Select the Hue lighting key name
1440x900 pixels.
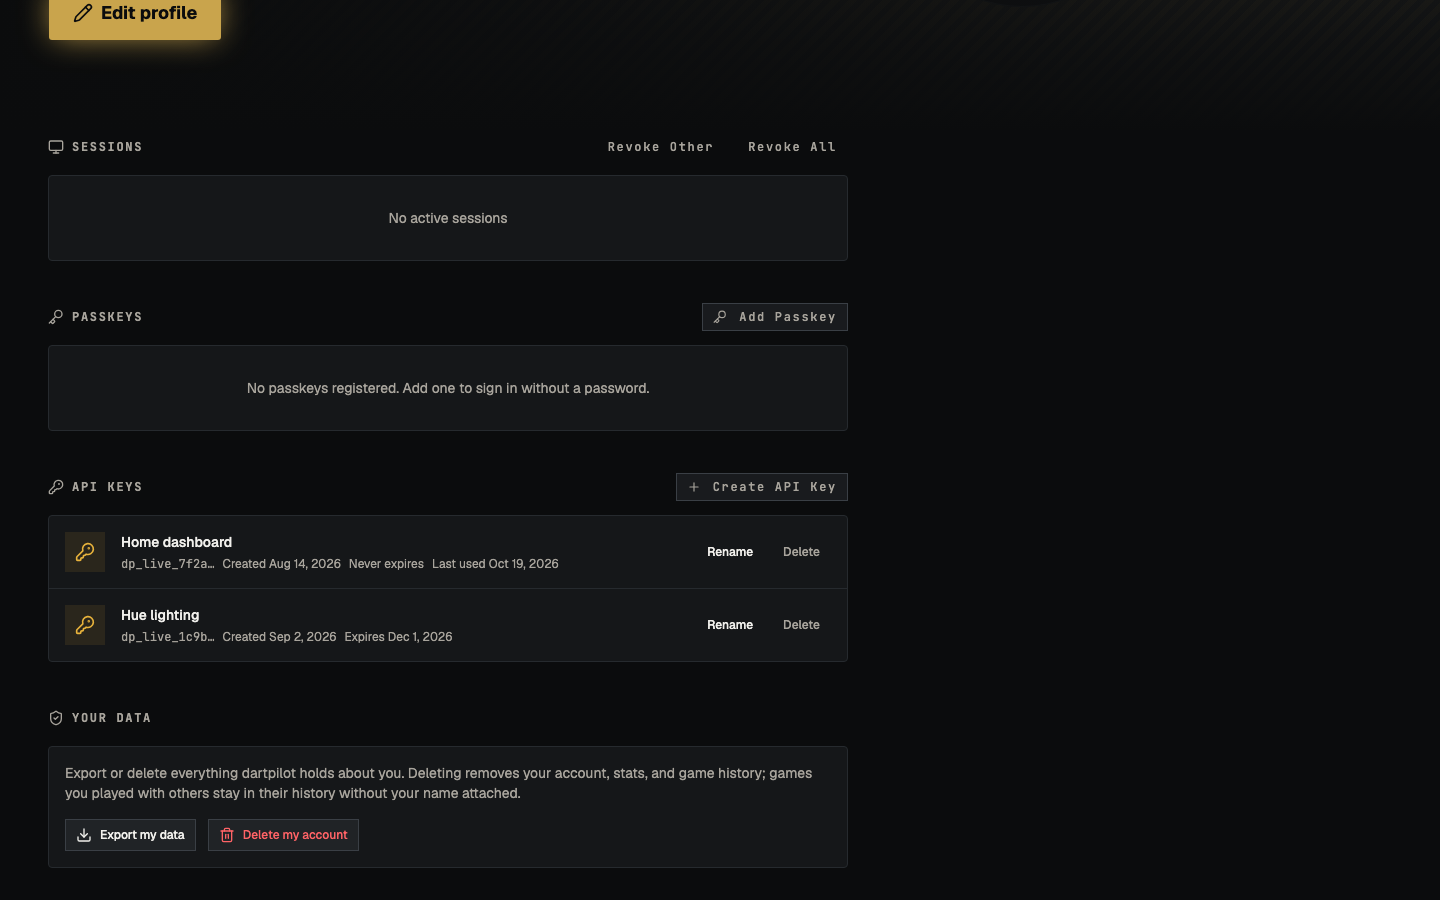click(x=160, y=615)
